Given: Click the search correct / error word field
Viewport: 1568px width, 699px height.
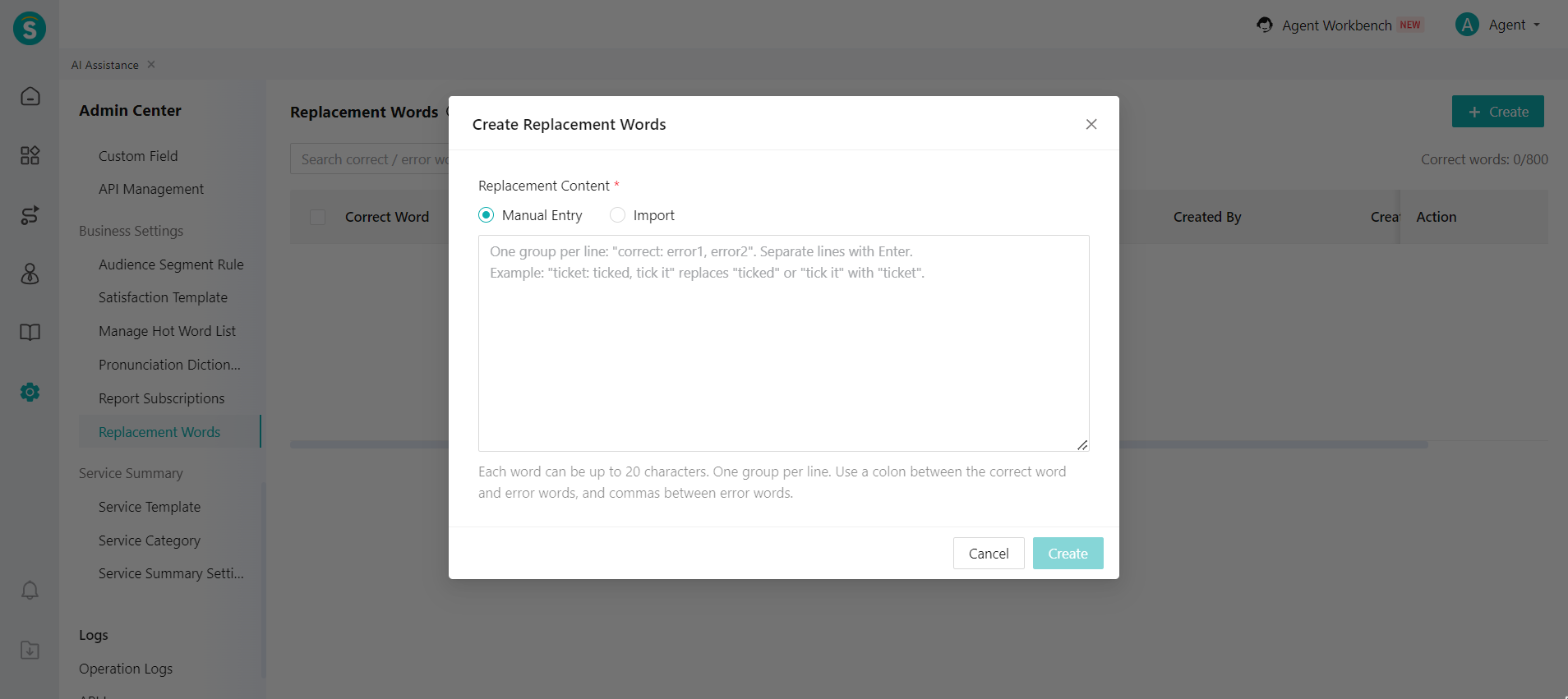Looking at the screenshot, I should [x=369, y=159].
